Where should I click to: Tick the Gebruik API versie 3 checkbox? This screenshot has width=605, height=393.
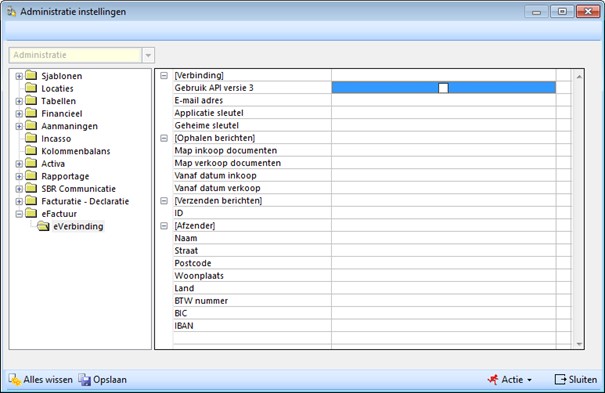(443, 88)
